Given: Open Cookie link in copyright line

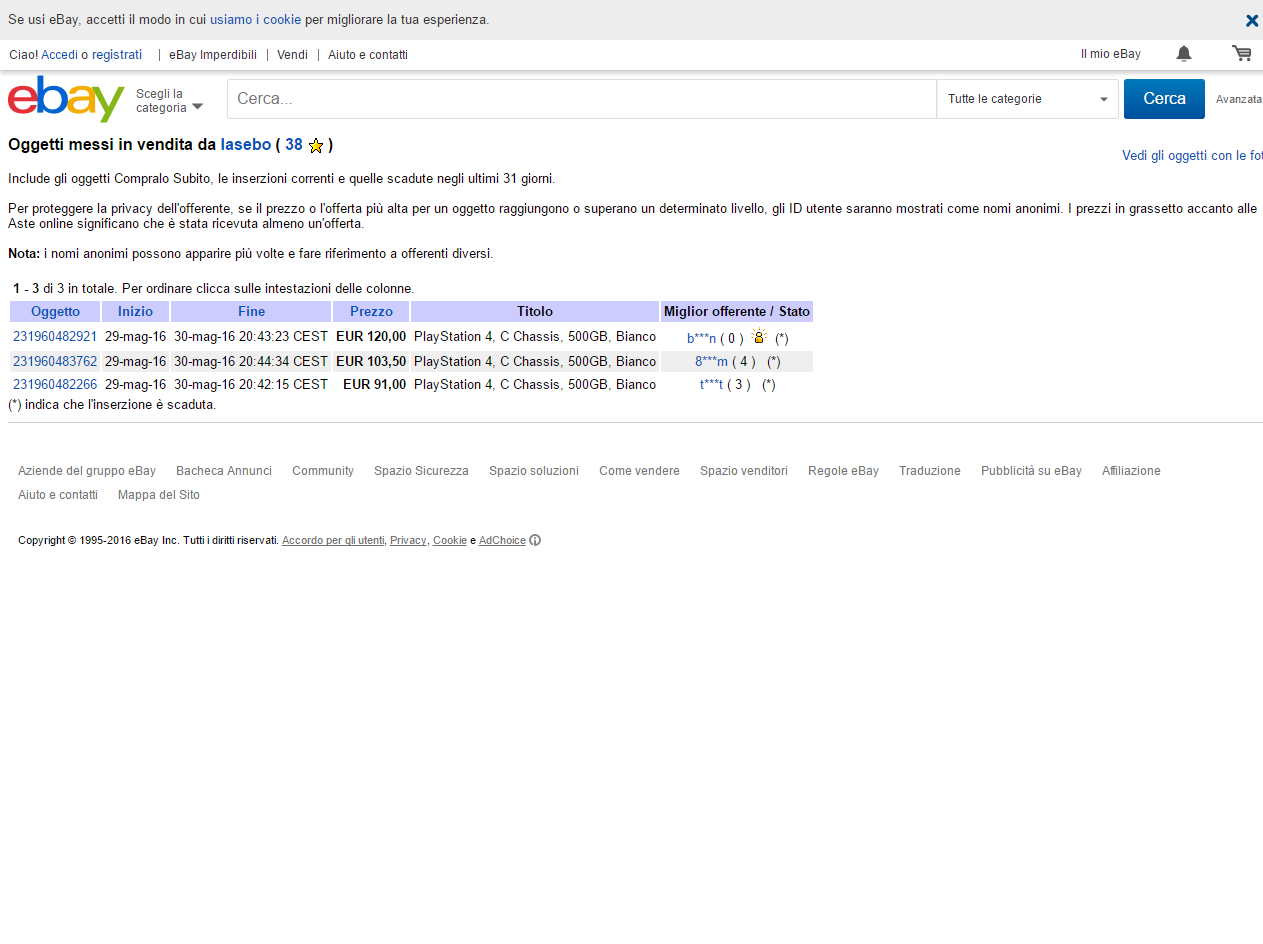Looking at the screenshot, I should coord(450,541).
